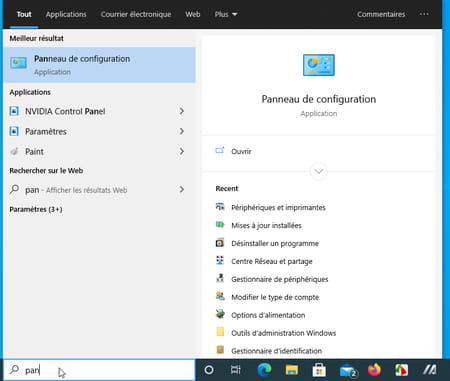Expand more actions chevron below Ouvrir
Screen dimensions: 450x381
click(x=319, y=171)
